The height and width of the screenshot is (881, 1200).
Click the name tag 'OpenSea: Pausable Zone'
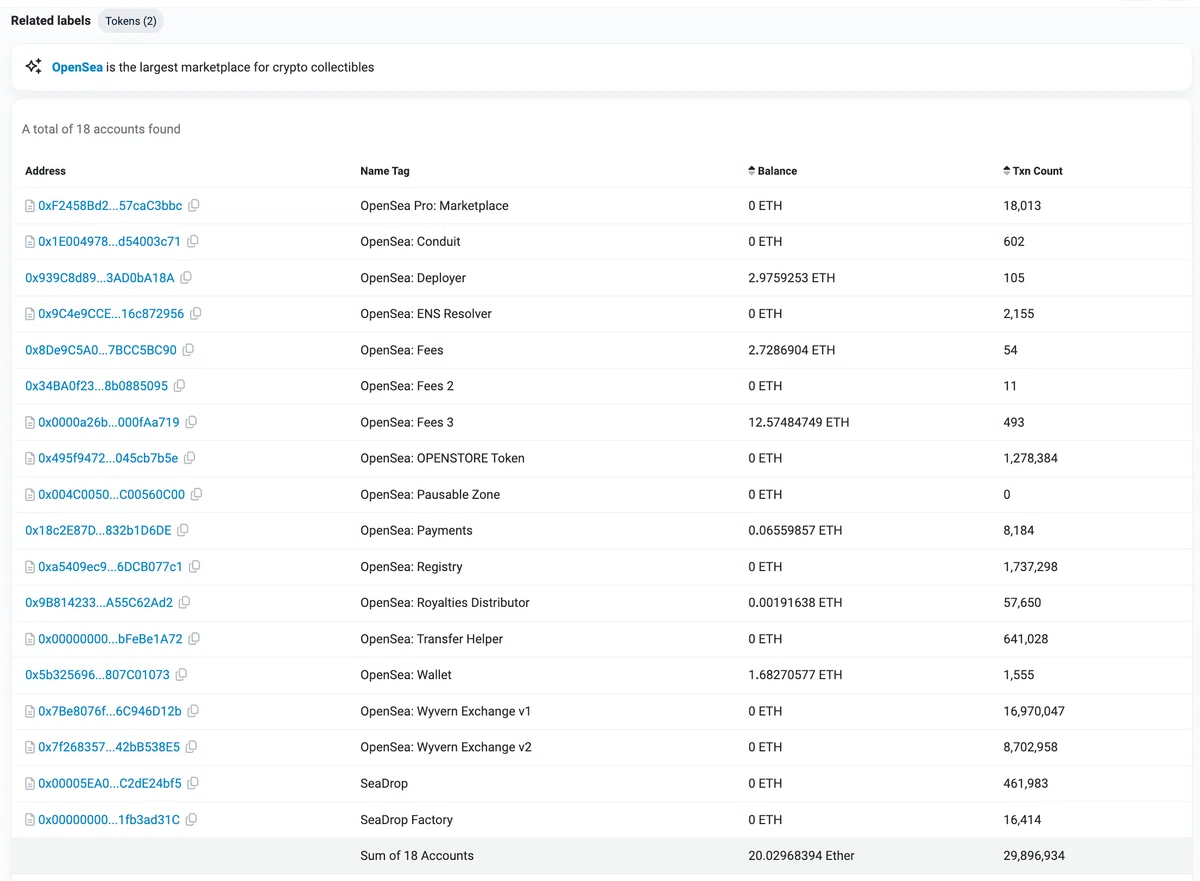coord(430,494)
